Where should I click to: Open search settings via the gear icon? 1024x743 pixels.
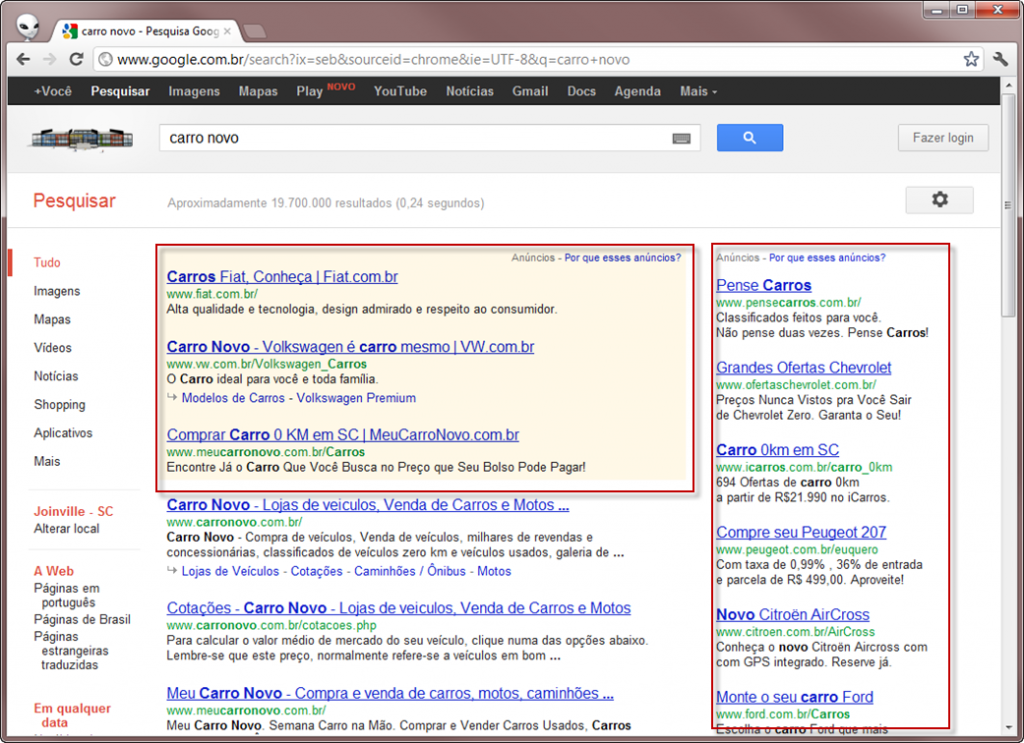pyautogui.click(x=938, y=200)
